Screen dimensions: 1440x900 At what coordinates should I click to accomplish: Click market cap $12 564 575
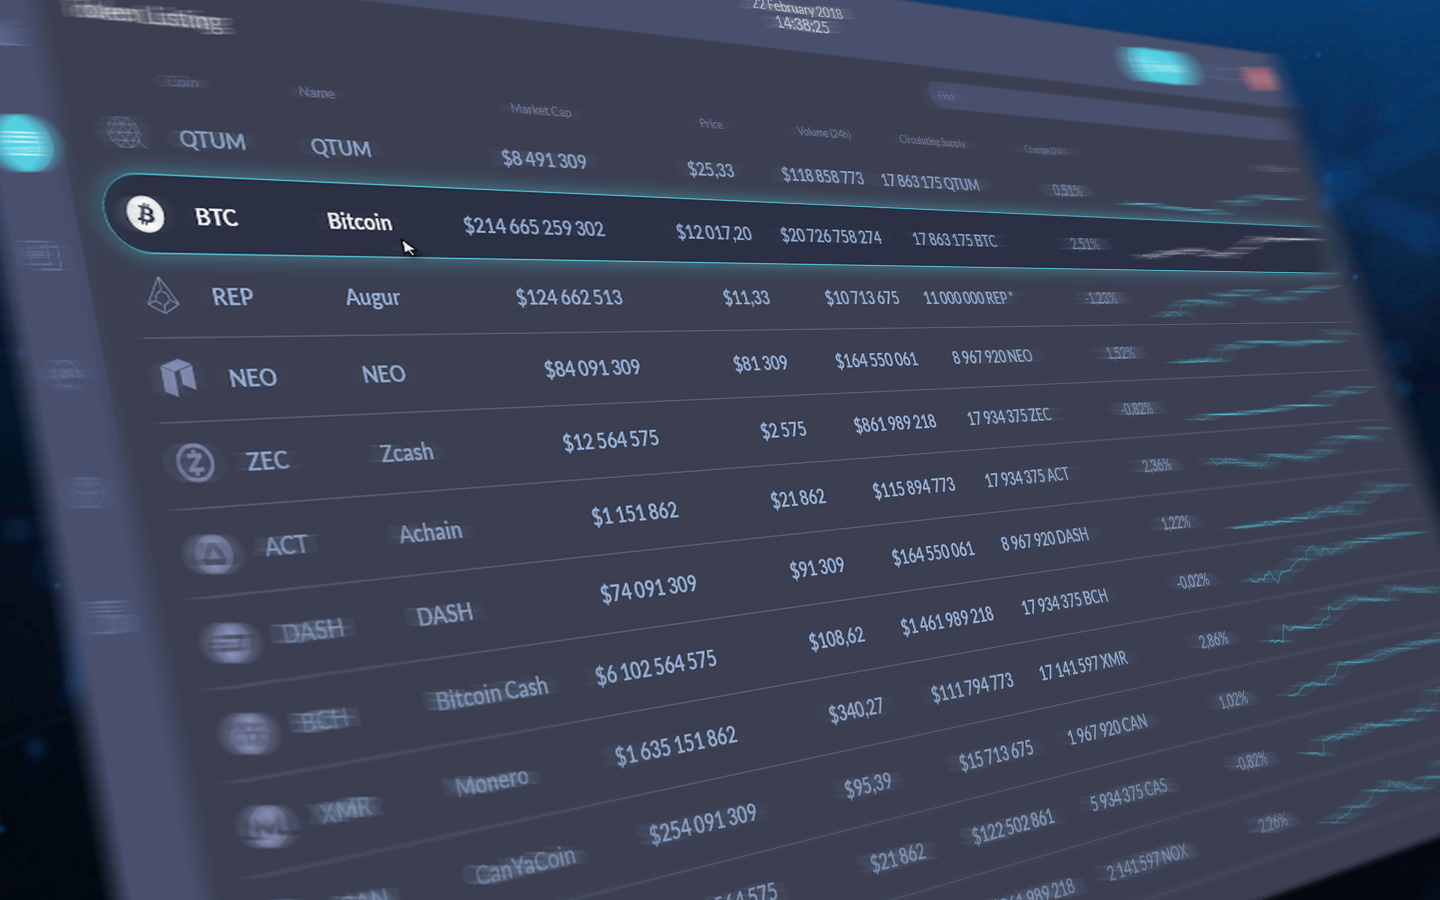pyautogui.click(x=610, y=440)
